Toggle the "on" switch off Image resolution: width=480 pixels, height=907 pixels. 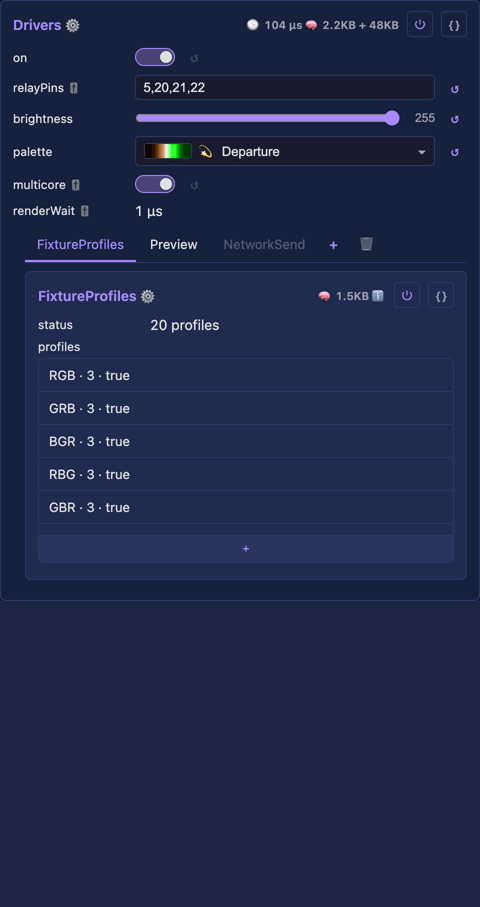[155, 57]
